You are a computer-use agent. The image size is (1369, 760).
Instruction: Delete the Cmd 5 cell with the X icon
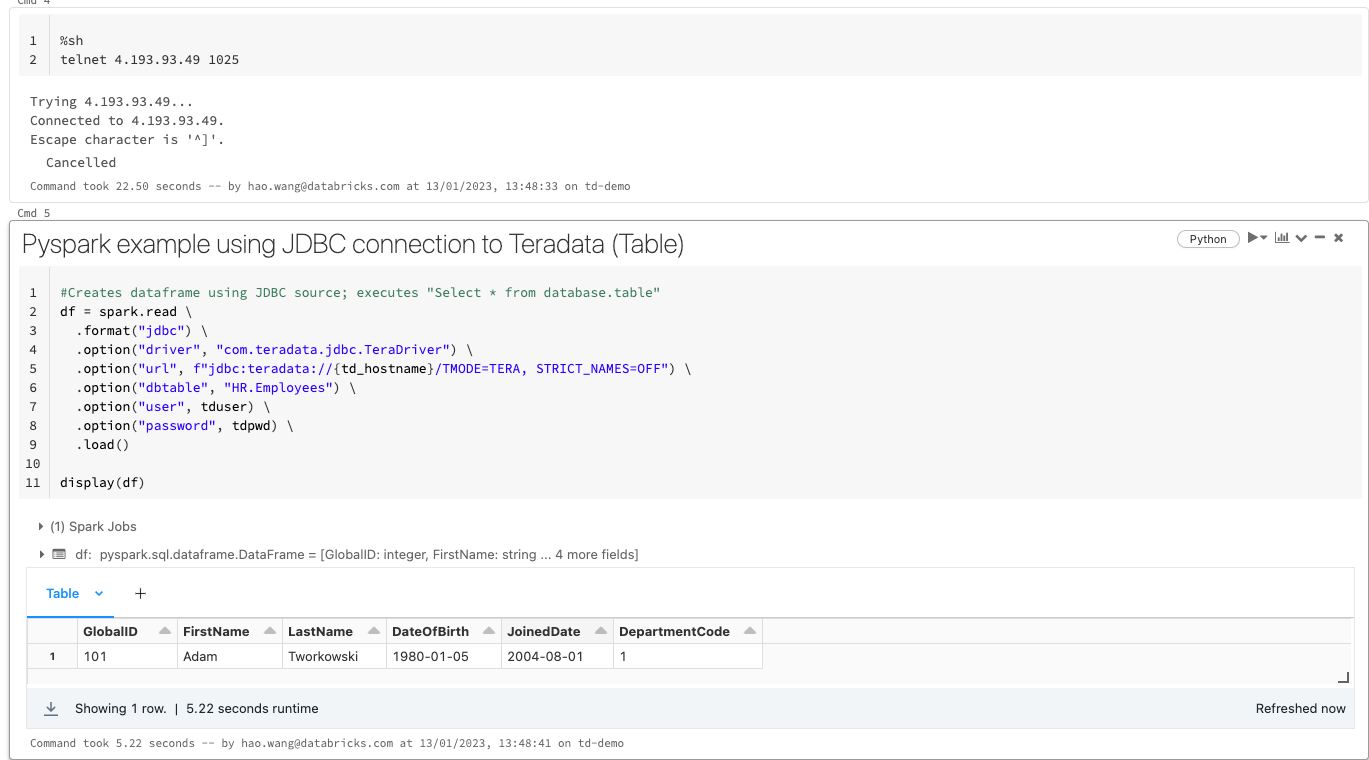pos(1339,238)
